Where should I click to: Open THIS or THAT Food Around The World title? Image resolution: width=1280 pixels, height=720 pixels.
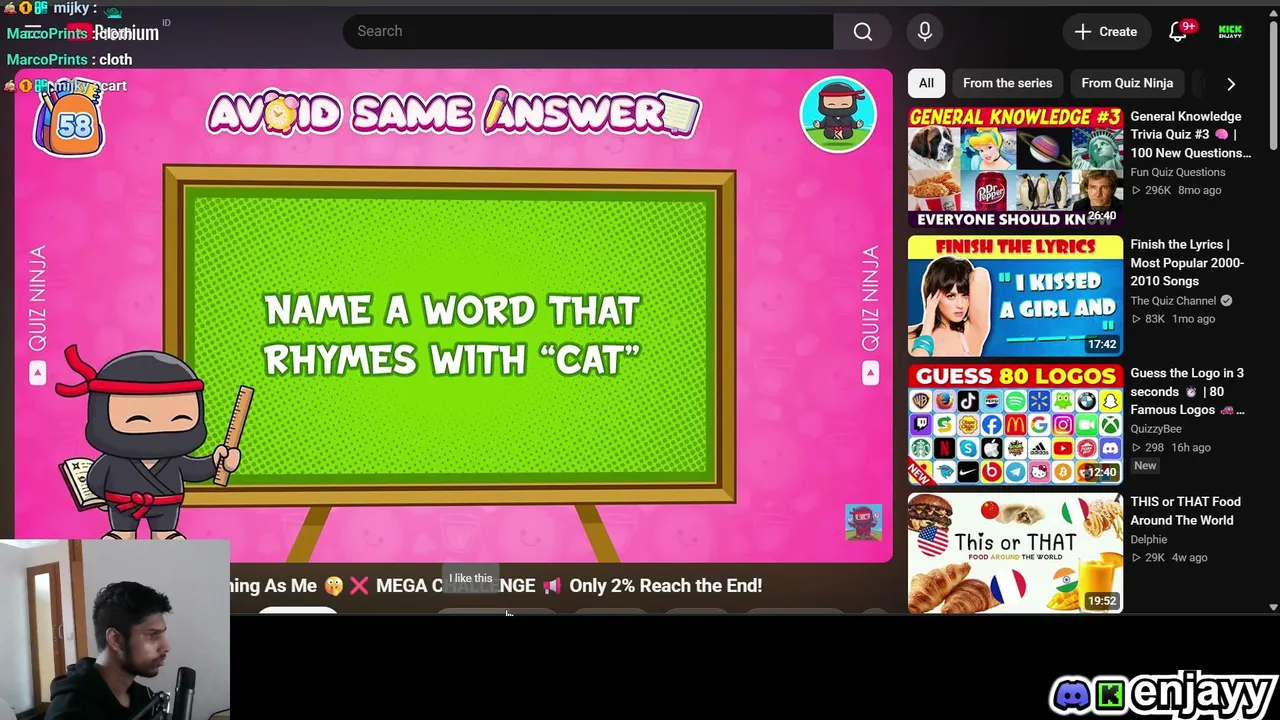pos(1185,511)
